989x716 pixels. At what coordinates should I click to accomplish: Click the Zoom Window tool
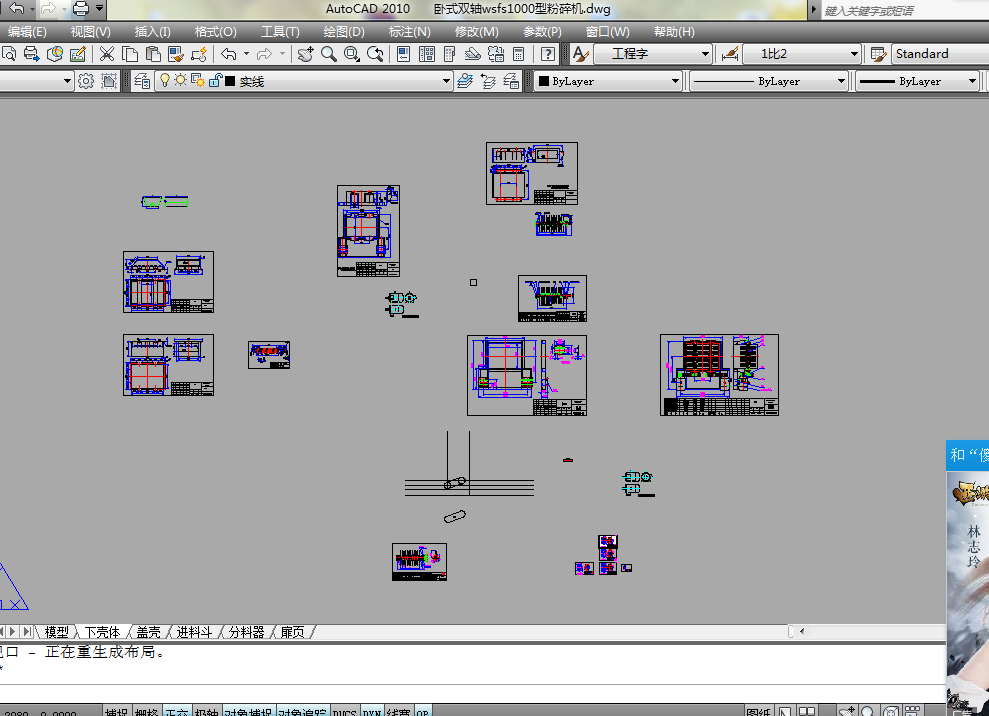(x=352, y=54)
